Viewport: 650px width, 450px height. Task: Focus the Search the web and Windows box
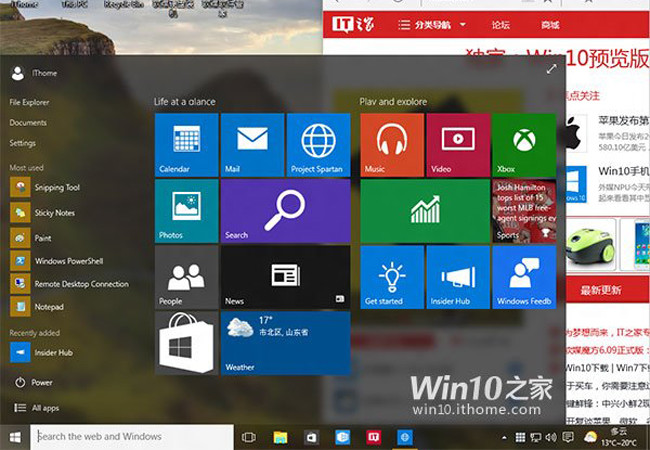pos(132,437)
